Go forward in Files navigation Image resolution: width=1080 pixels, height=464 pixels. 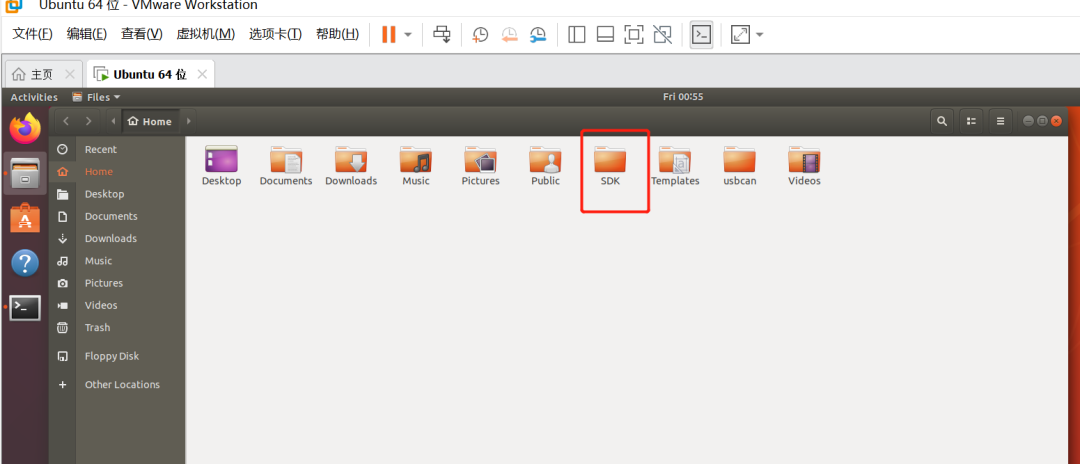(88, 121)
